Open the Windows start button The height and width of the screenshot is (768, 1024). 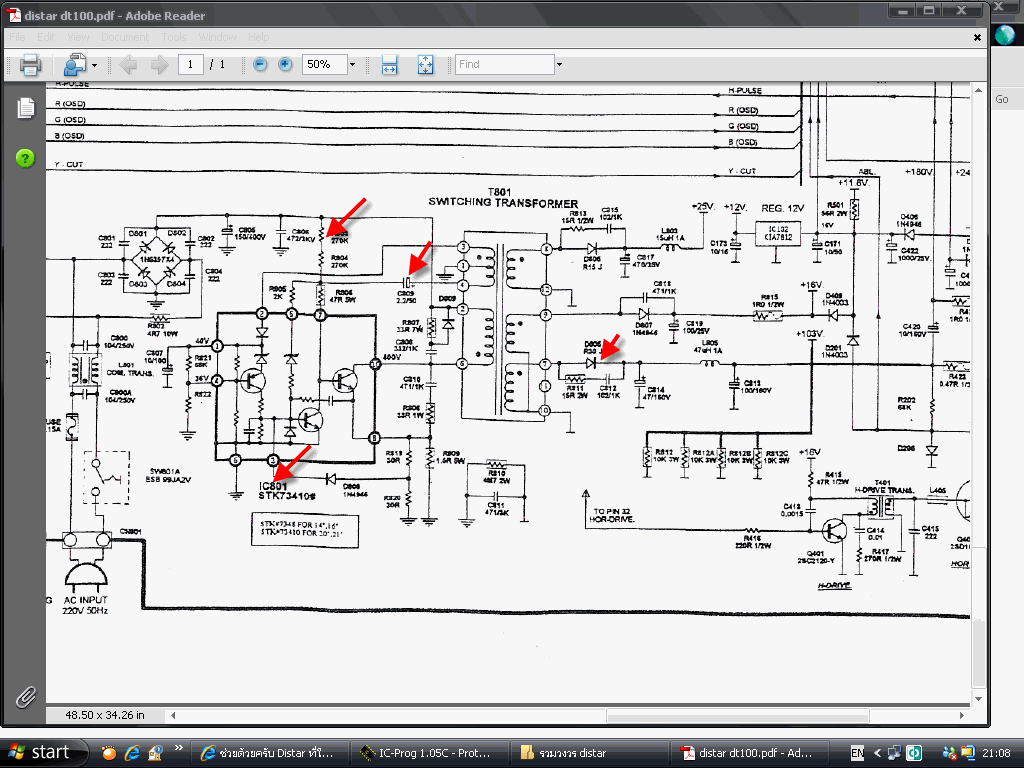[43, 752]
